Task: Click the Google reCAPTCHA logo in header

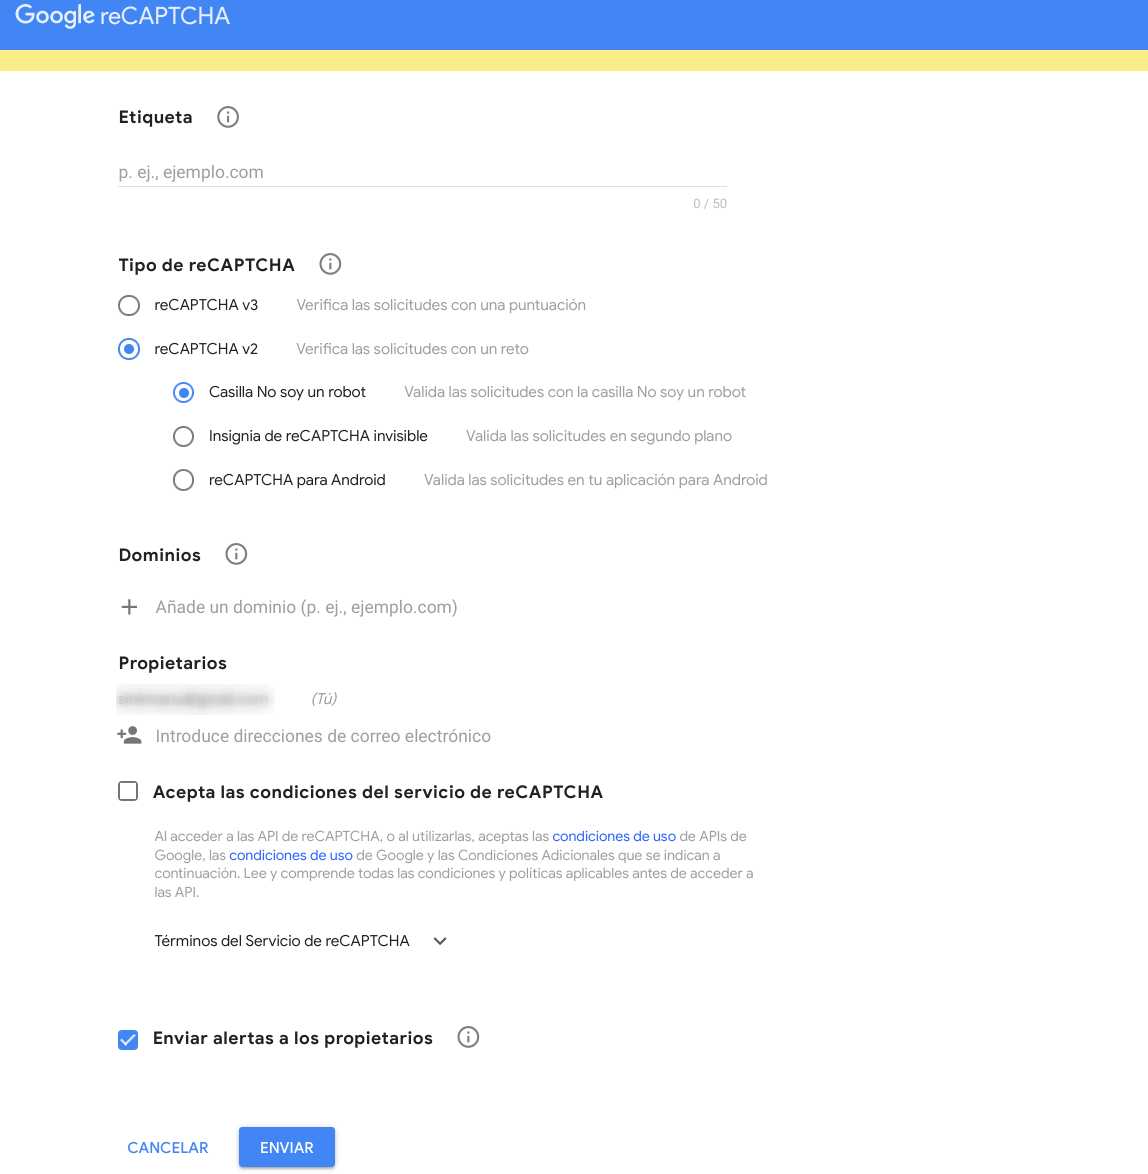Action: [123, 16]
